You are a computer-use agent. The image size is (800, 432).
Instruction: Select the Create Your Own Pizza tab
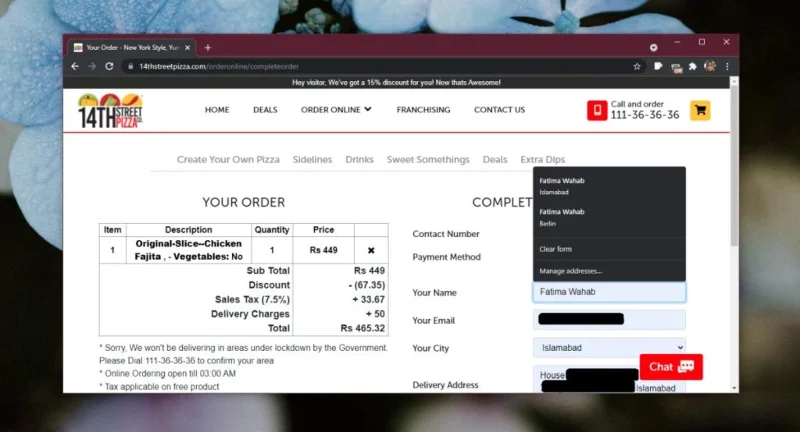(x=228, y=160)
